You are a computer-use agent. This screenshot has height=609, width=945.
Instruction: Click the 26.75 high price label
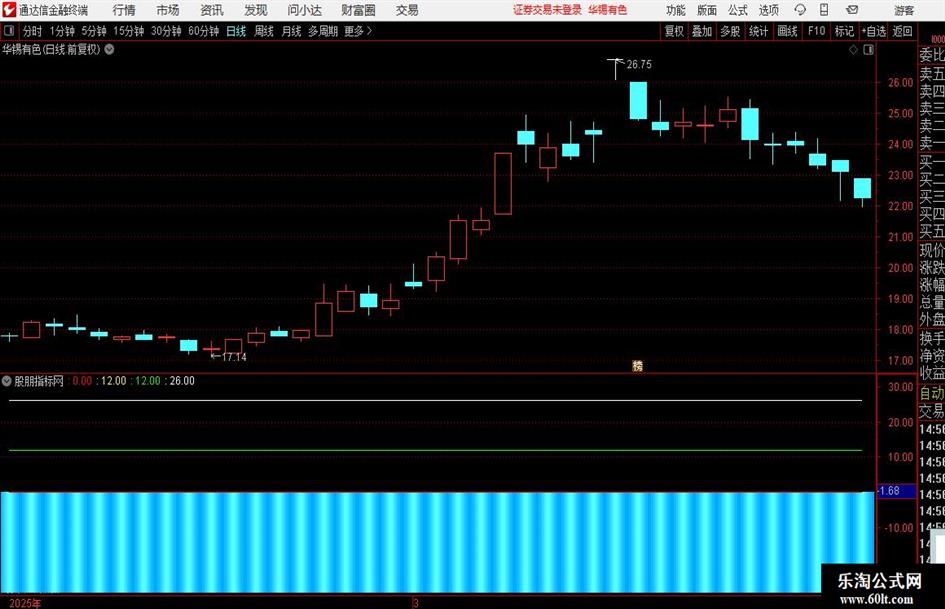(x=639, y=65)
